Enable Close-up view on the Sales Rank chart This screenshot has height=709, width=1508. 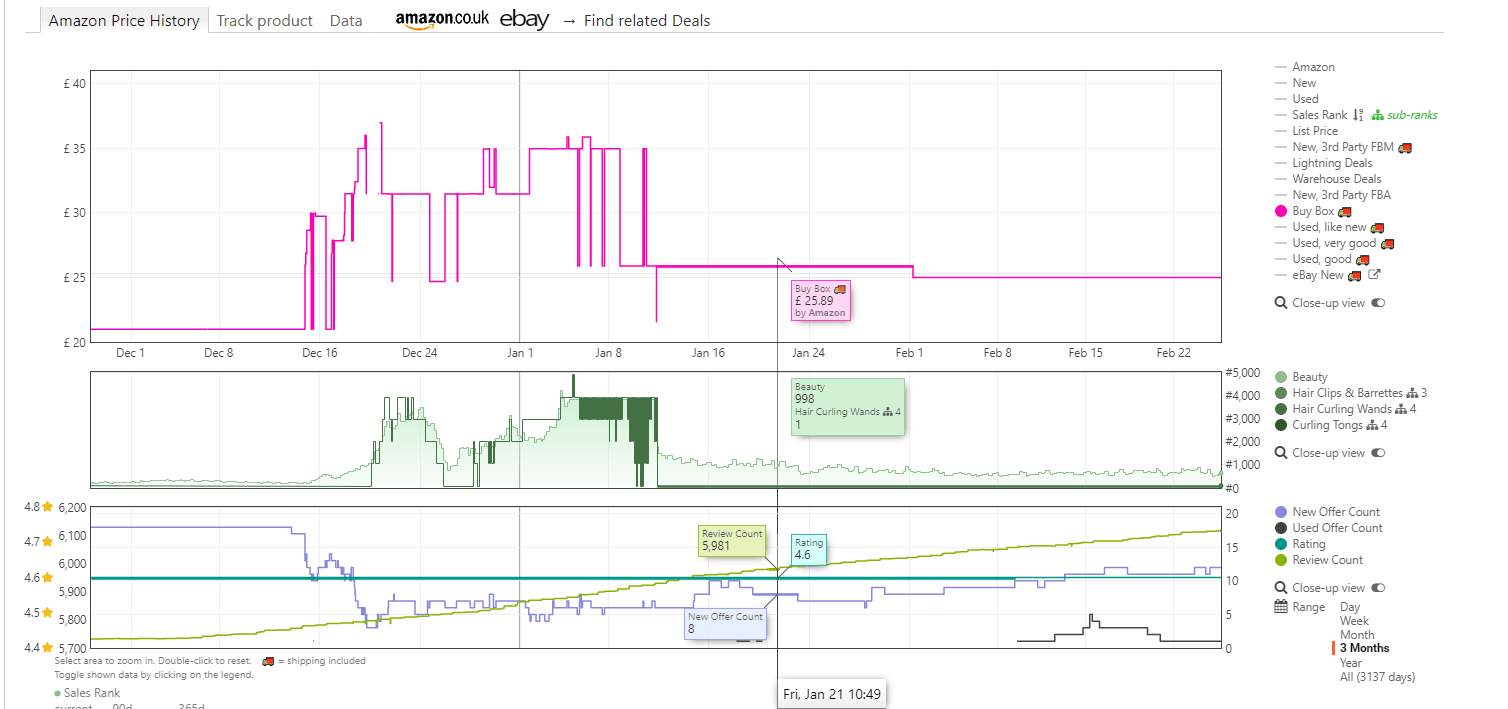tap(1379, 452)
